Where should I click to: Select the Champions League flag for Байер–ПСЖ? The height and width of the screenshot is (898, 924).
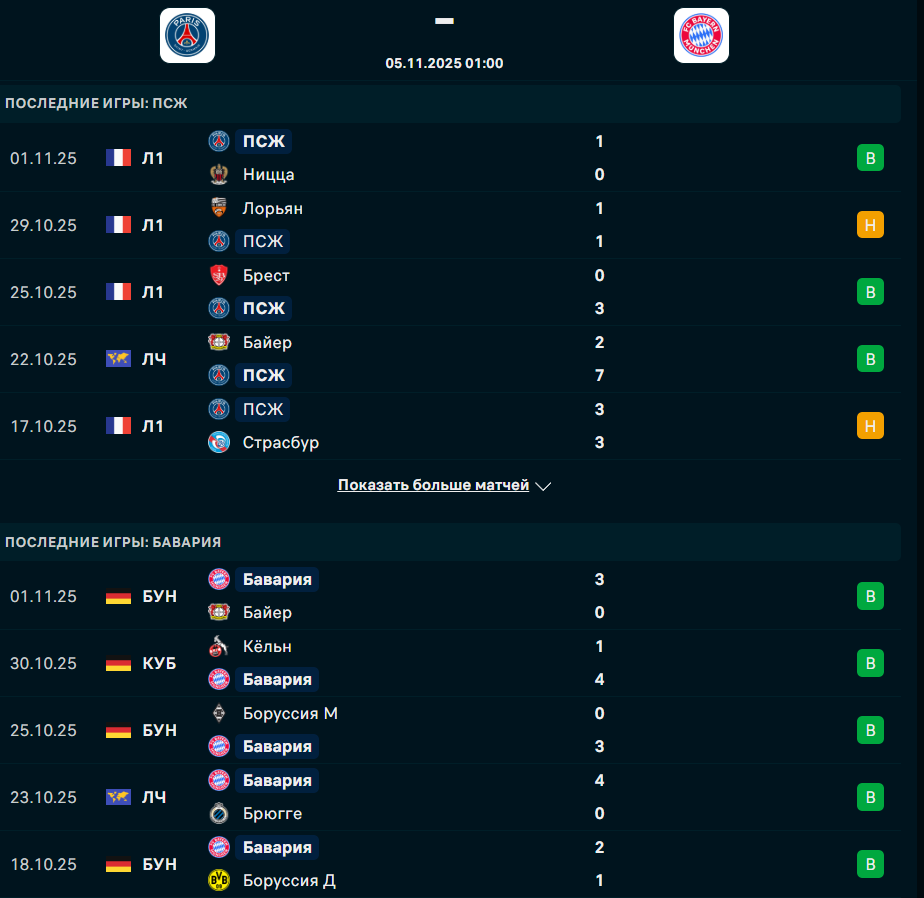118,359
